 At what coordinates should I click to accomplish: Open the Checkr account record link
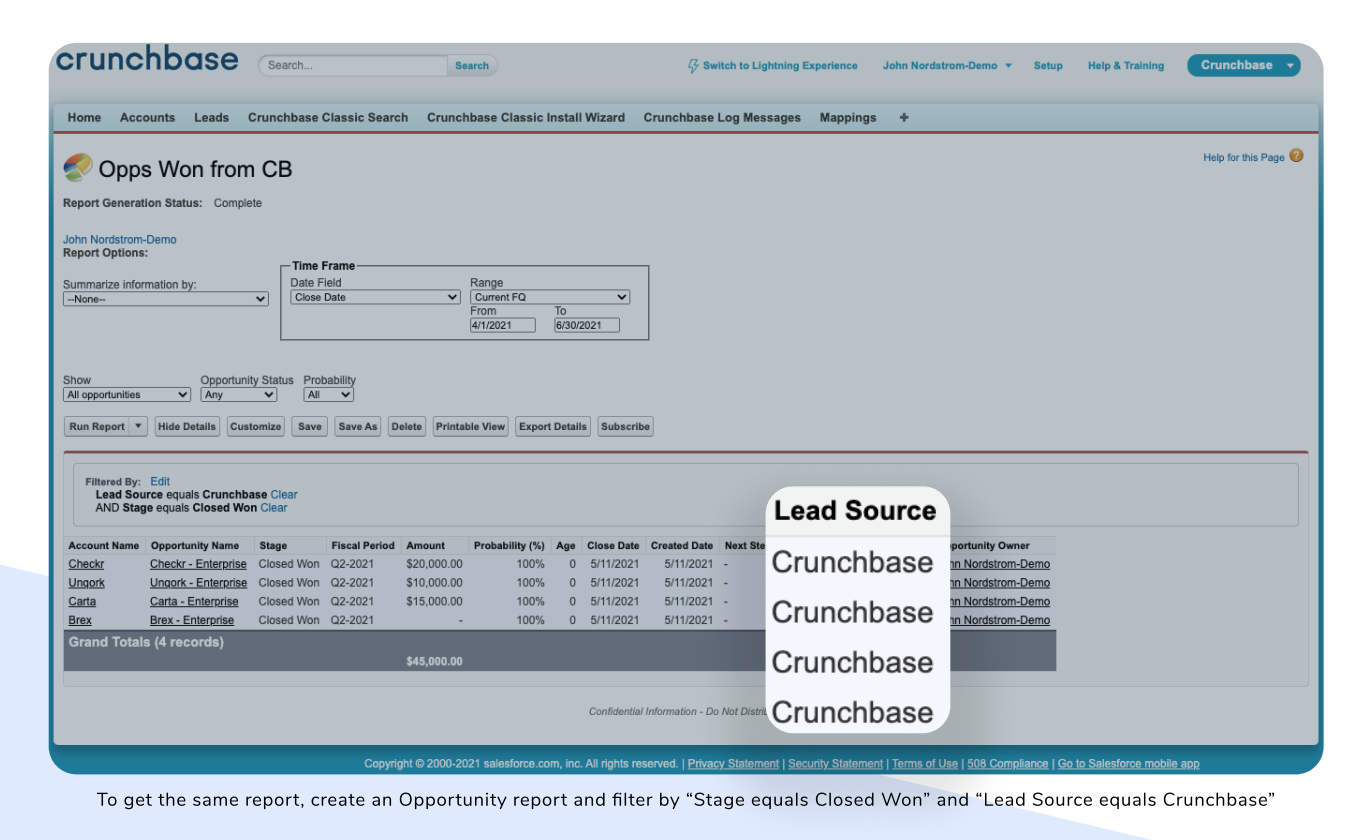[x=85, y=564]
